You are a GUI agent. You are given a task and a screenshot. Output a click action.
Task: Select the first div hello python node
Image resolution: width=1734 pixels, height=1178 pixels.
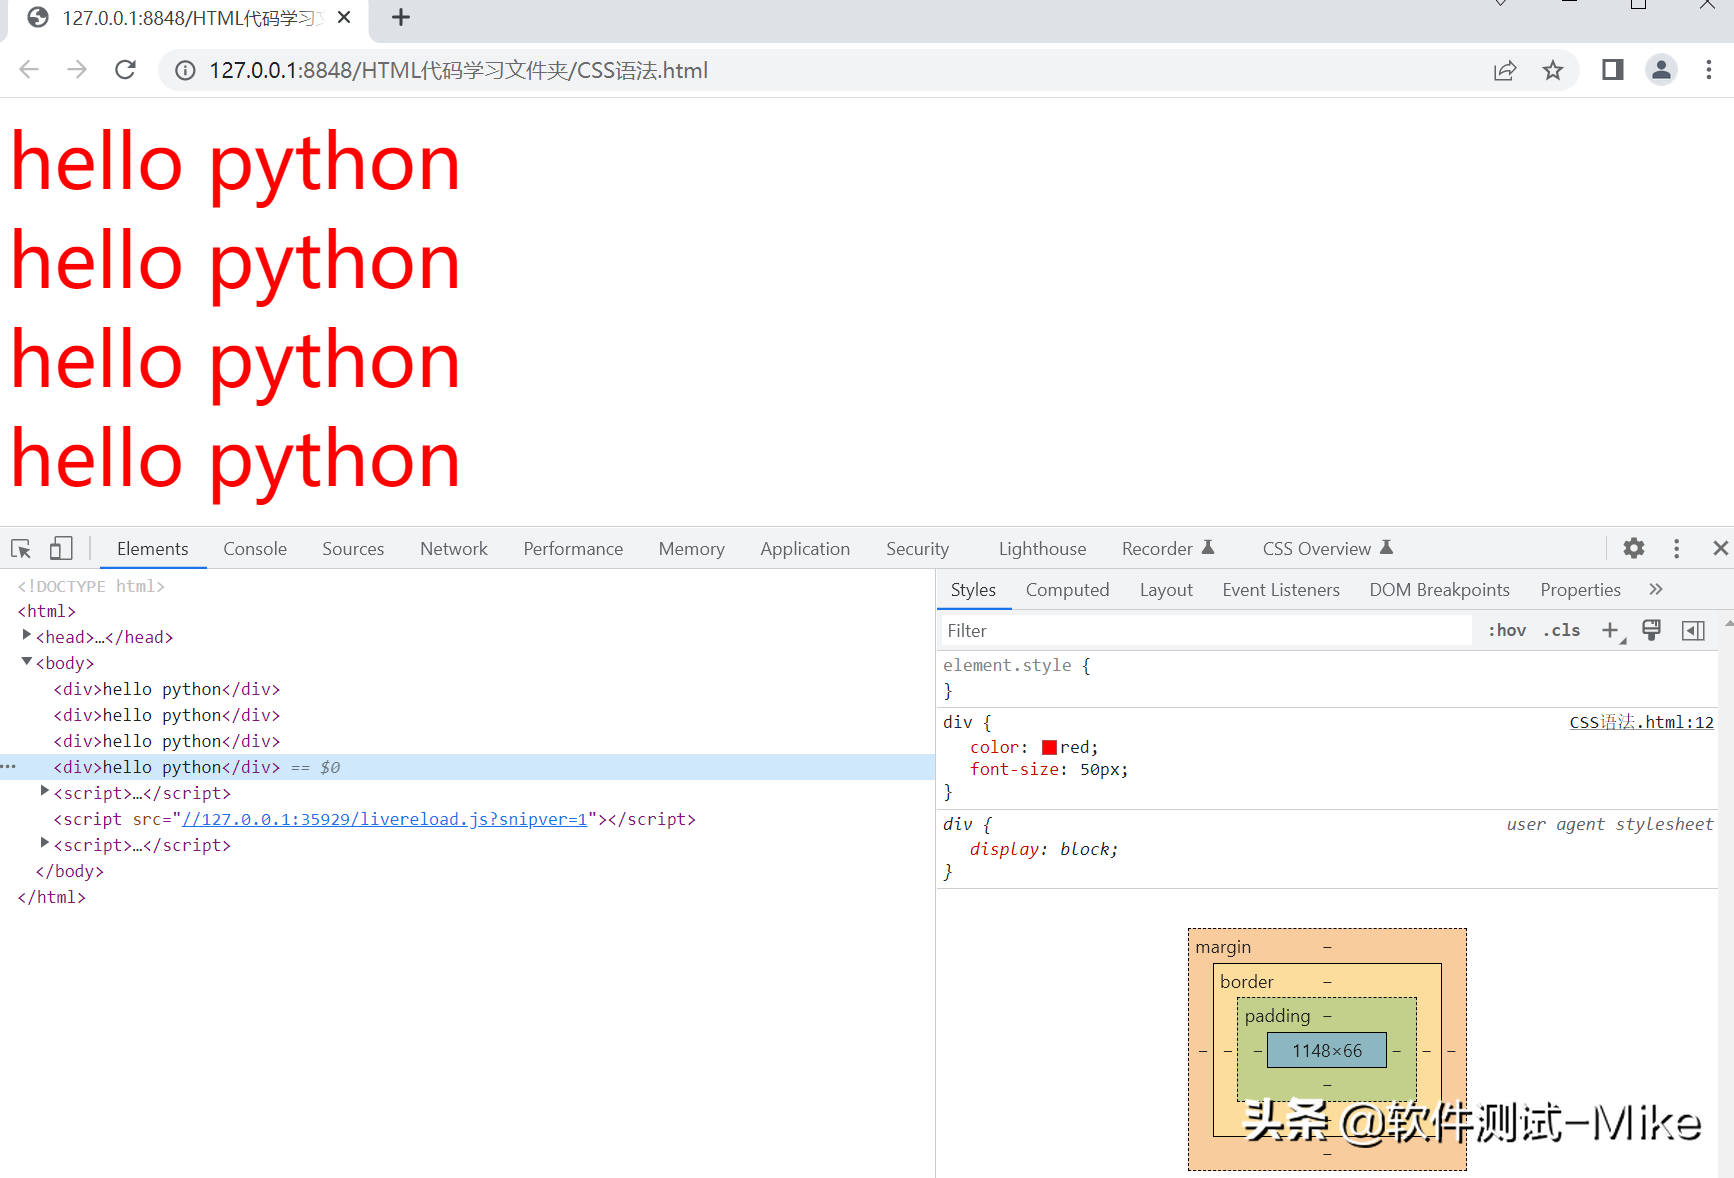[x=167, y=689]
